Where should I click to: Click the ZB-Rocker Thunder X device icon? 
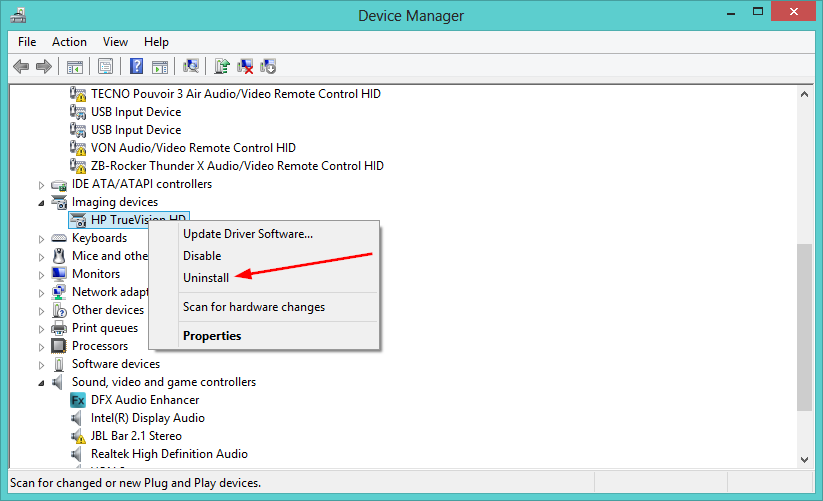click(x=78, y=166)
